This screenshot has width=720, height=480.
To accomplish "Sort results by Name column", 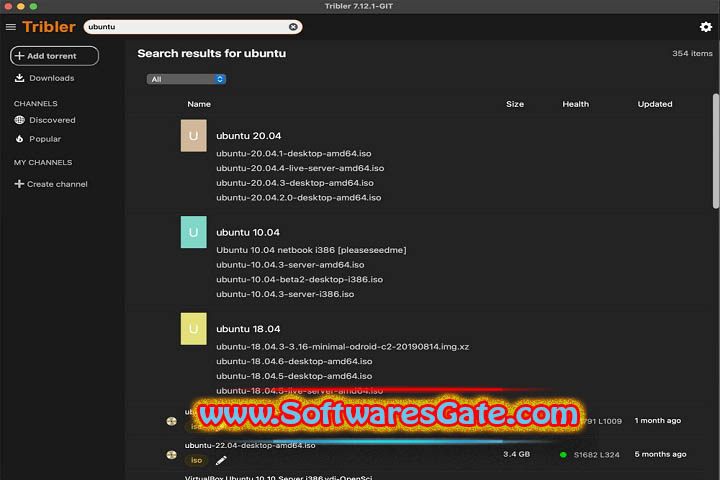I will tap(199, 104).
